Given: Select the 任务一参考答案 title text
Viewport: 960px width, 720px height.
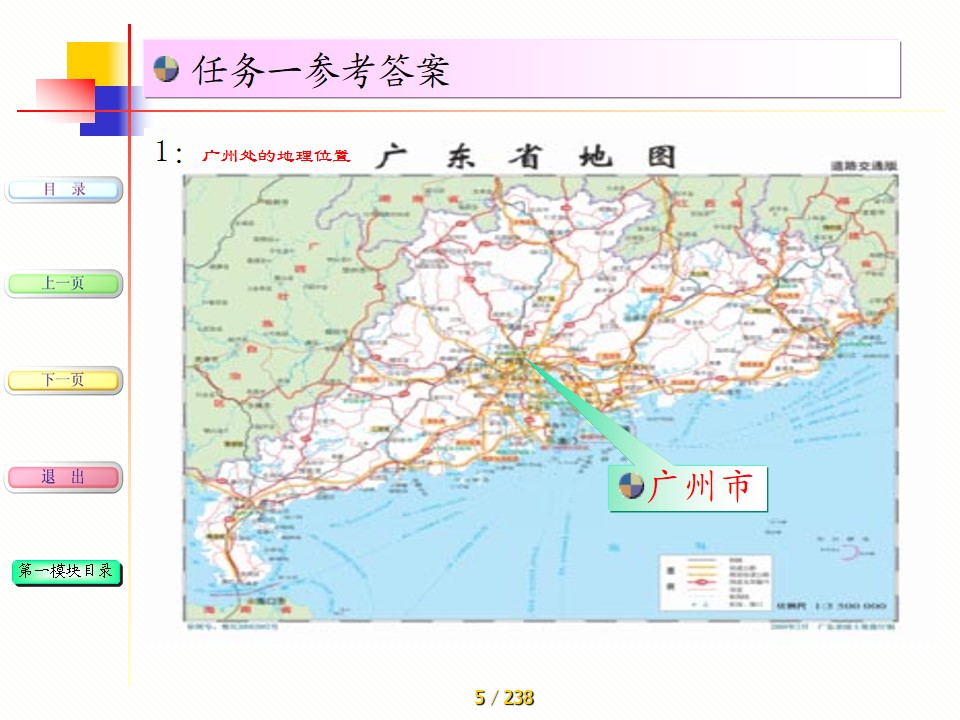Looking at the screenshot, I should click(x=321, y=70).
